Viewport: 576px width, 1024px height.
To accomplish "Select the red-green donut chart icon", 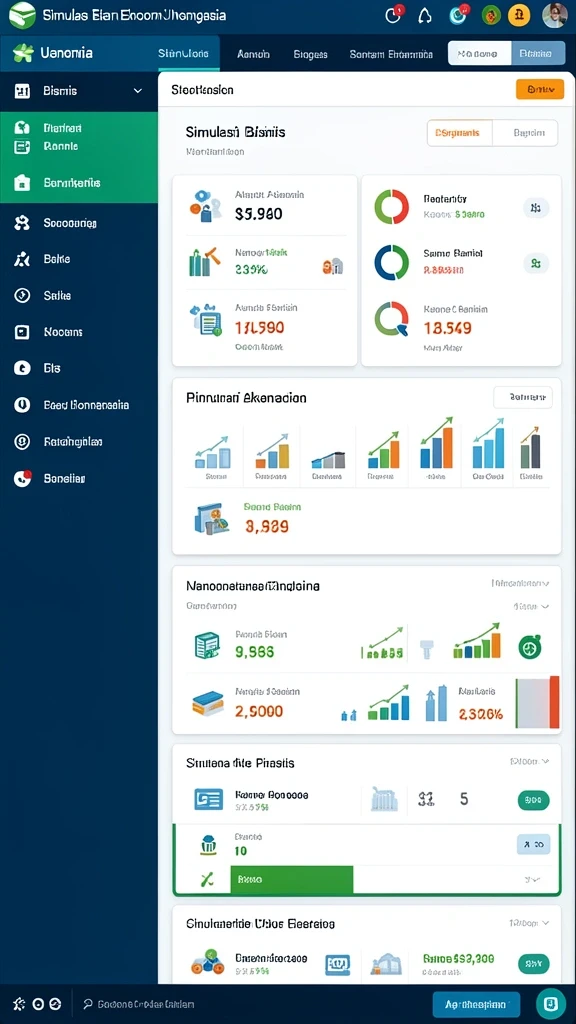I will point(392,207).
